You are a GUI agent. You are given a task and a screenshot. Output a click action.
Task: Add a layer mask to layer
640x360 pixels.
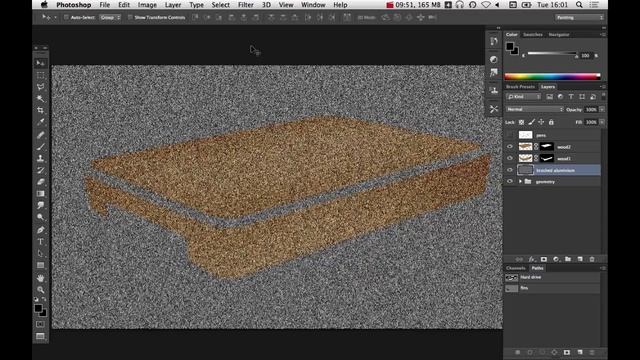pyautogui.click(x=544, y=259)
